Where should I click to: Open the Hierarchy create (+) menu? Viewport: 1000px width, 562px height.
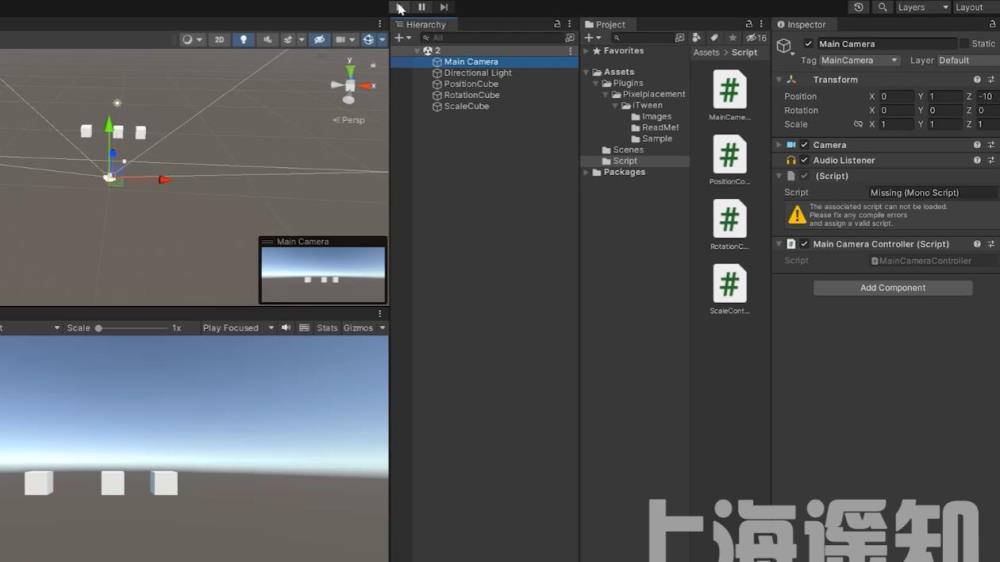pyautogui.click(x=402, y=38)
